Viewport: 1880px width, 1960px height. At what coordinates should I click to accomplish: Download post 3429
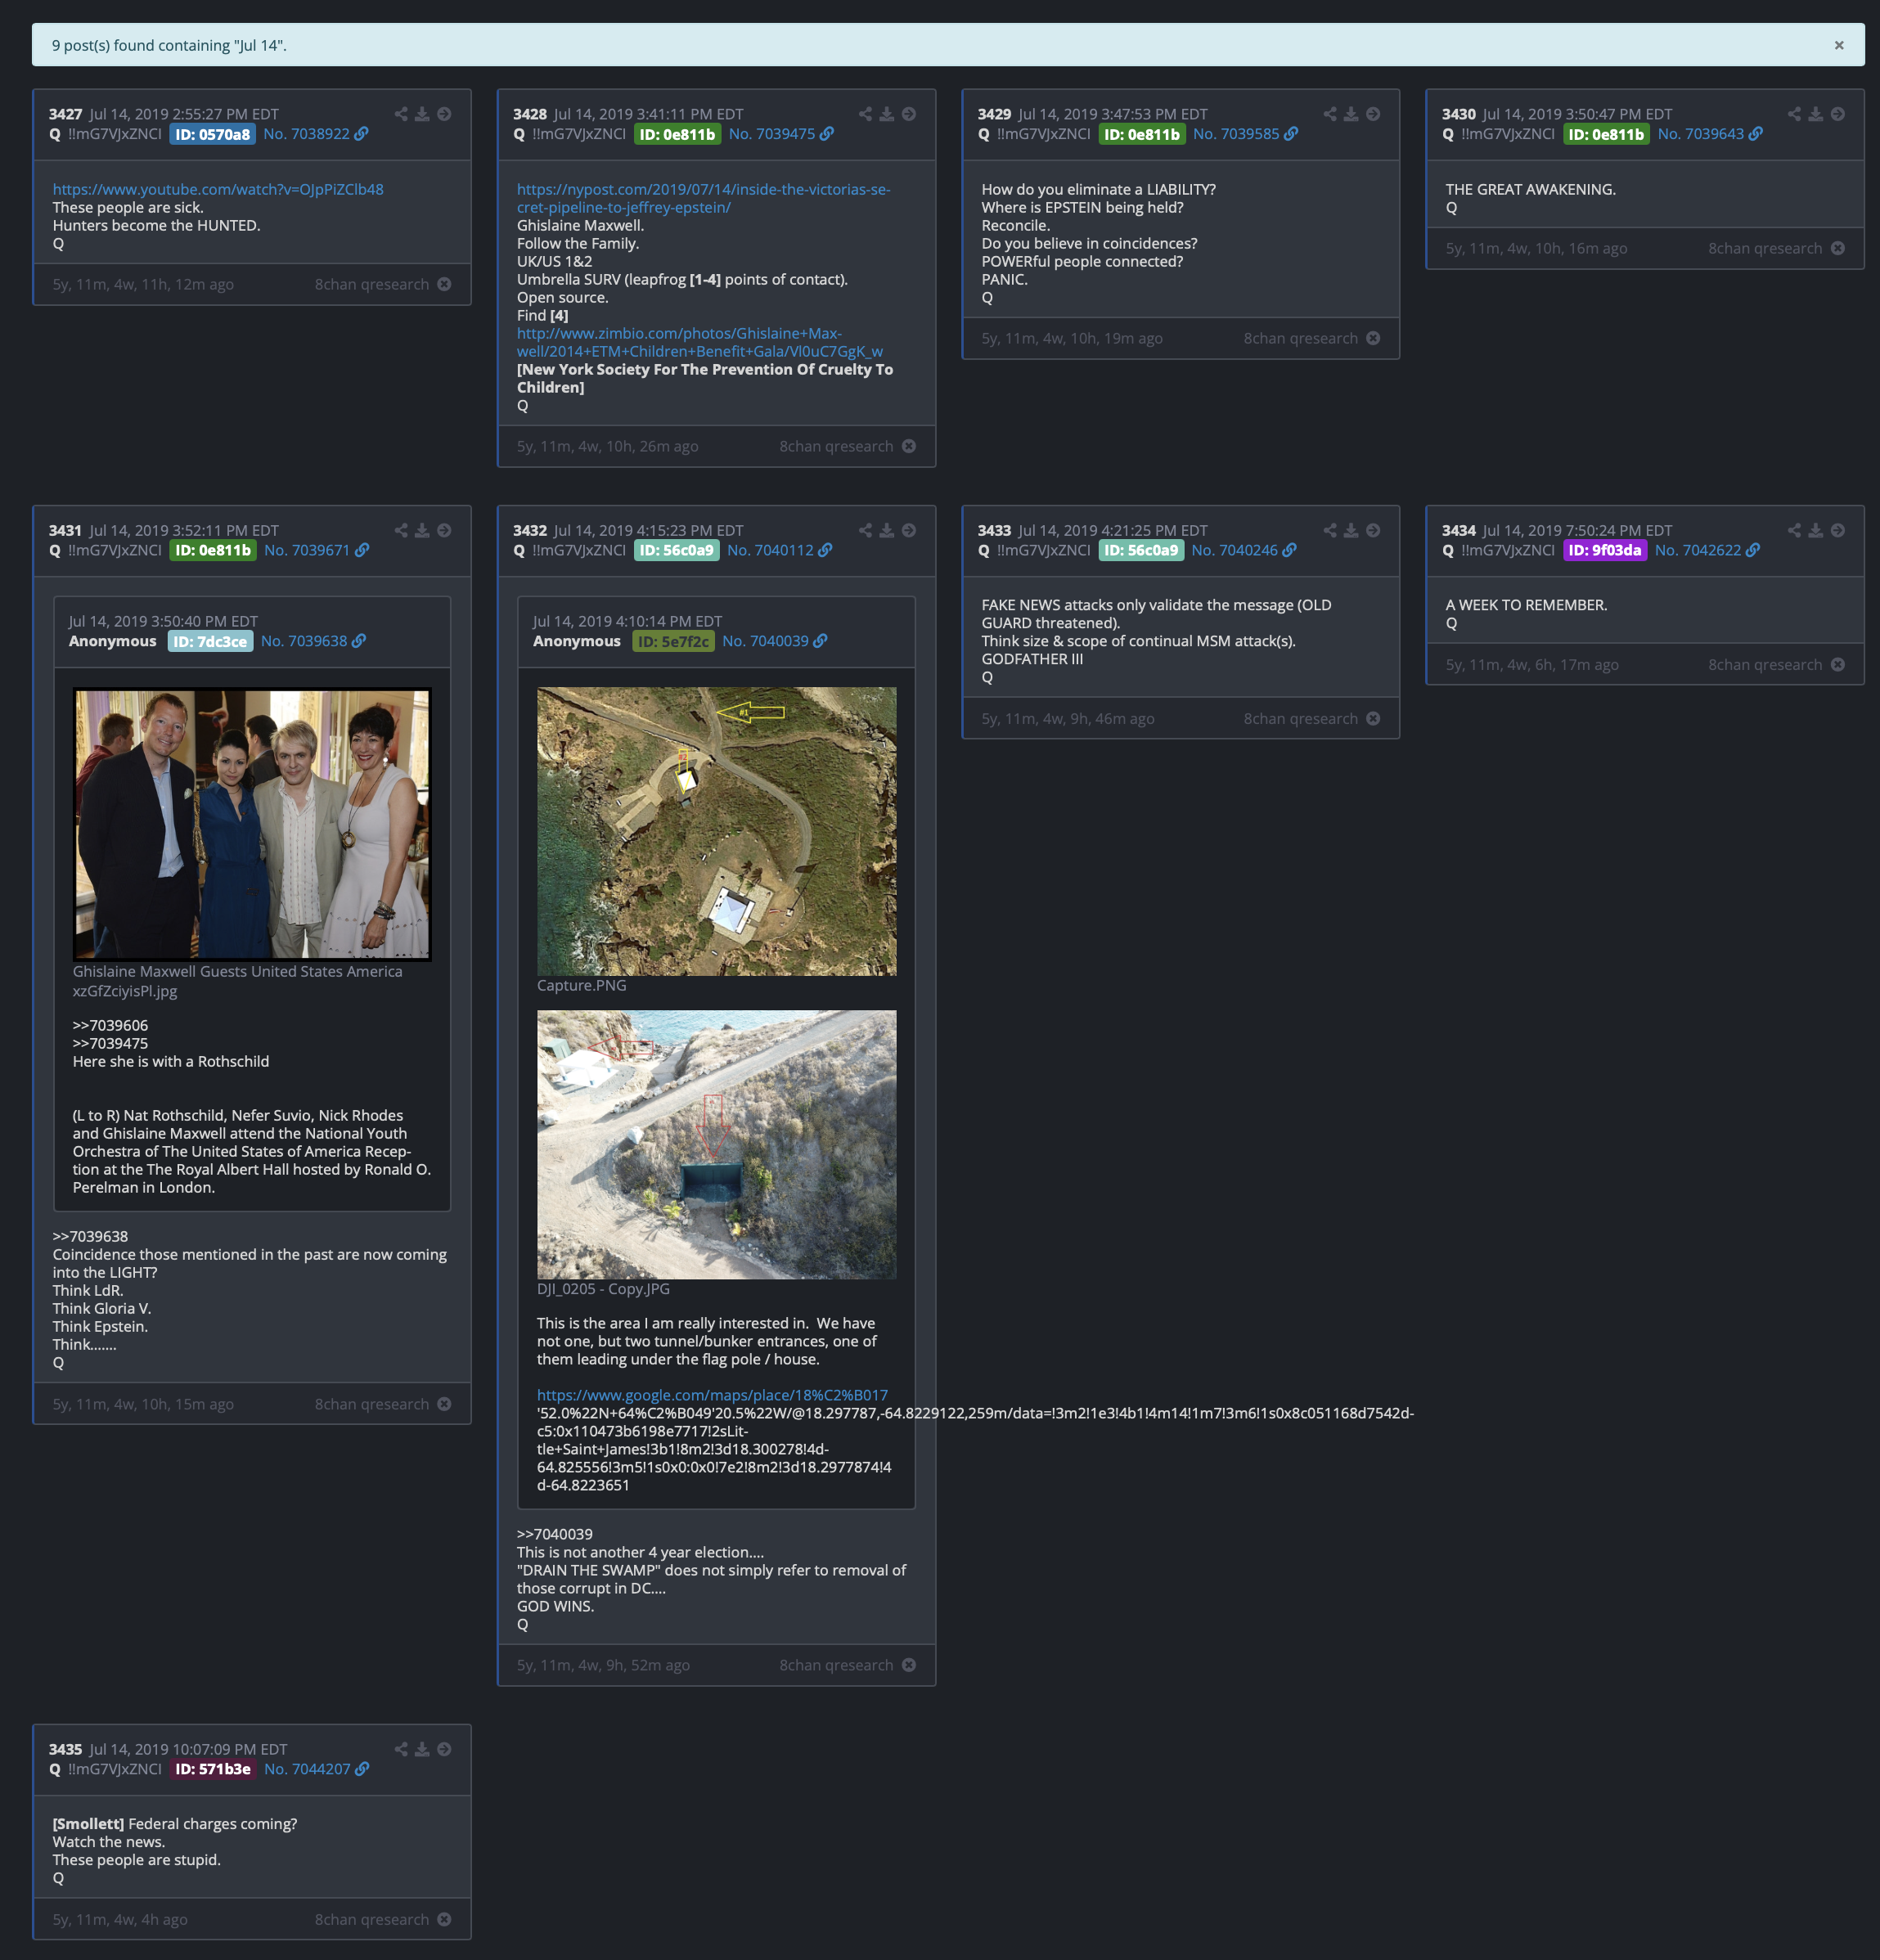[1351, 114]
